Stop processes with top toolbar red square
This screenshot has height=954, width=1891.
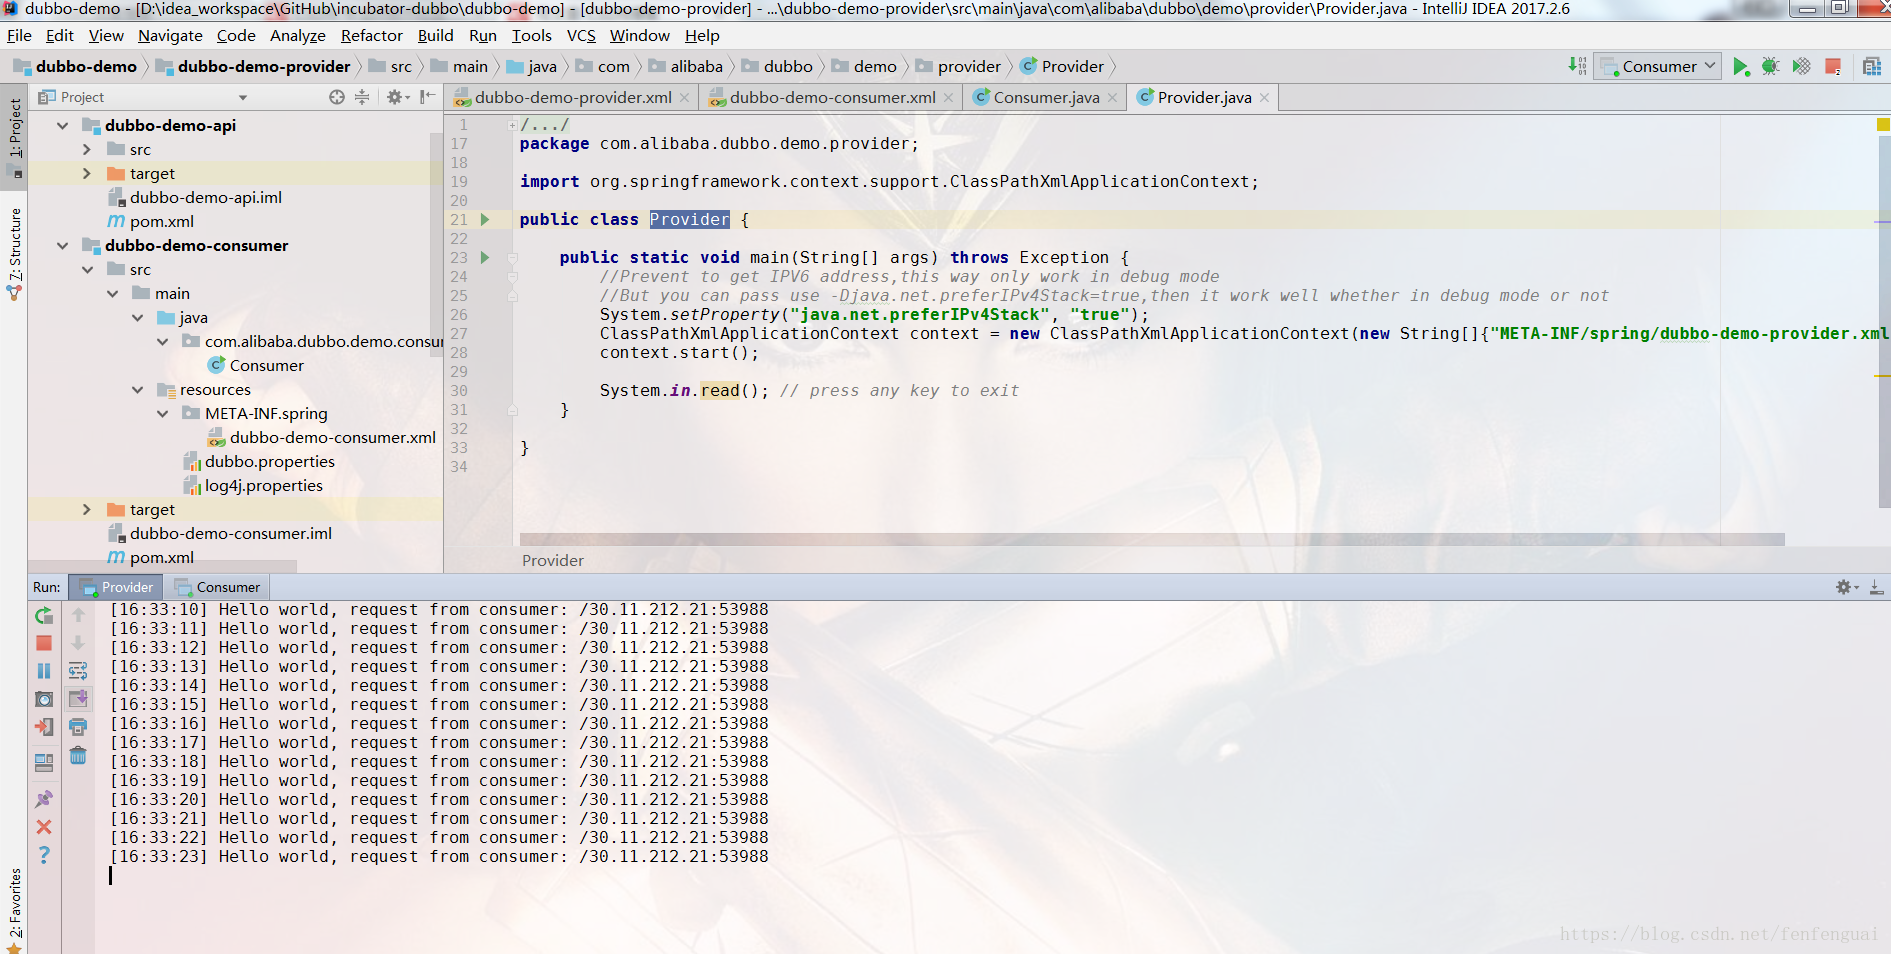click(1833, 66)
